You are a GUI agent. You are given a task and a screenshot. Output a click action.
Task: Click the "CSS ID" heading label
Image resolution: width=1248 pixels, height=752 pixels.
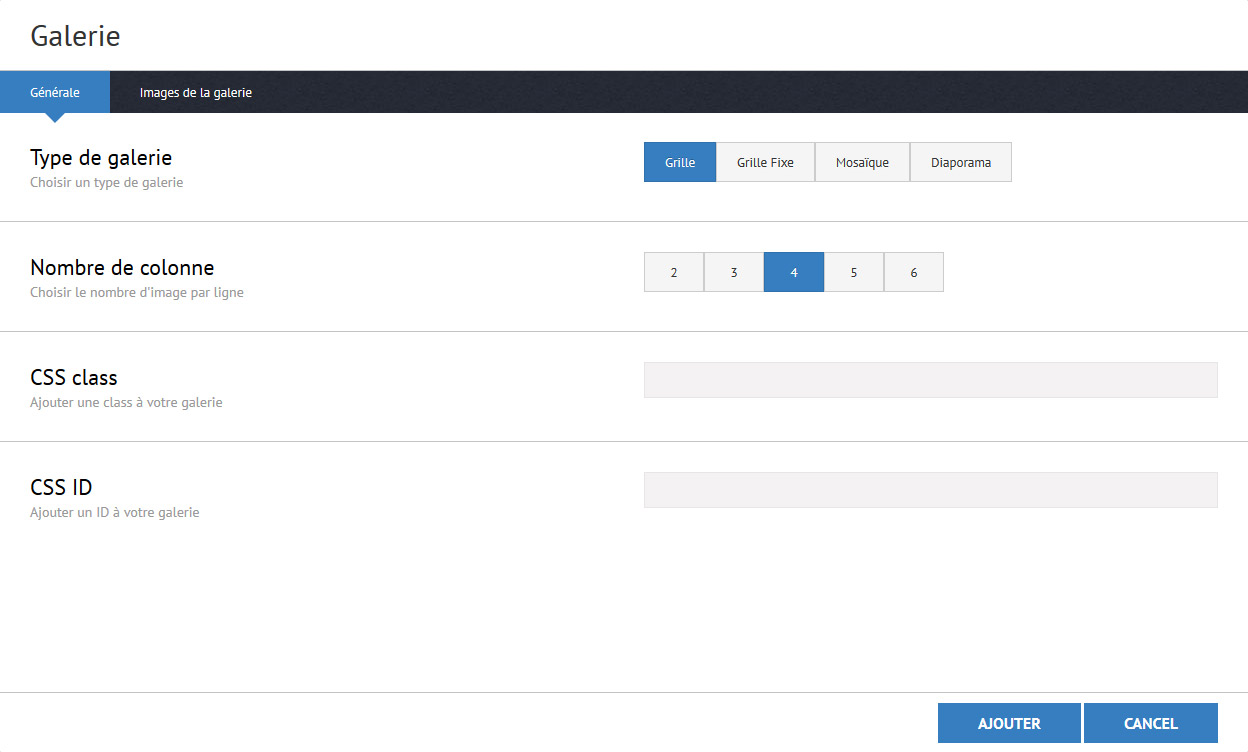click(x=61, y=488)
